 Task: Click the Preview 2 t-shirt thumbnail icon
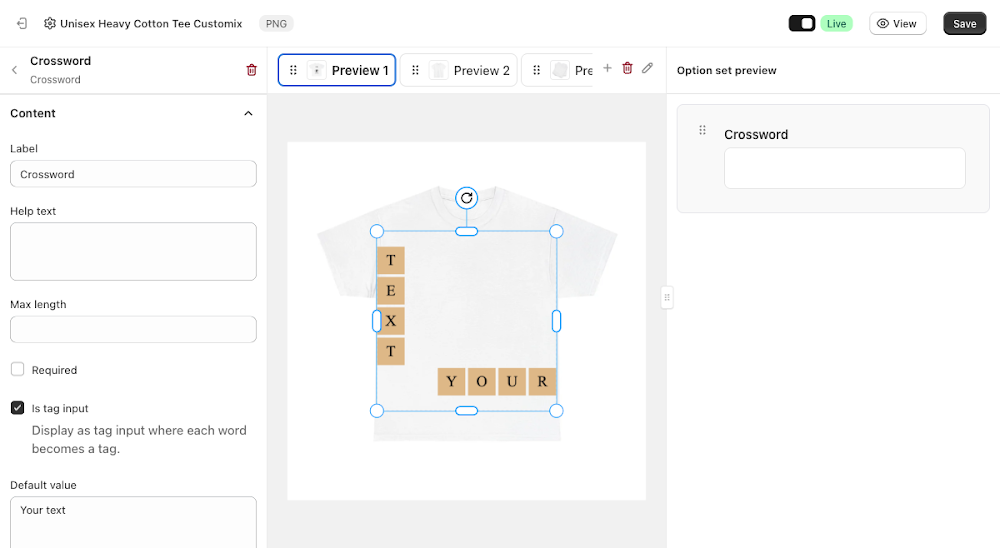(438, 70)
